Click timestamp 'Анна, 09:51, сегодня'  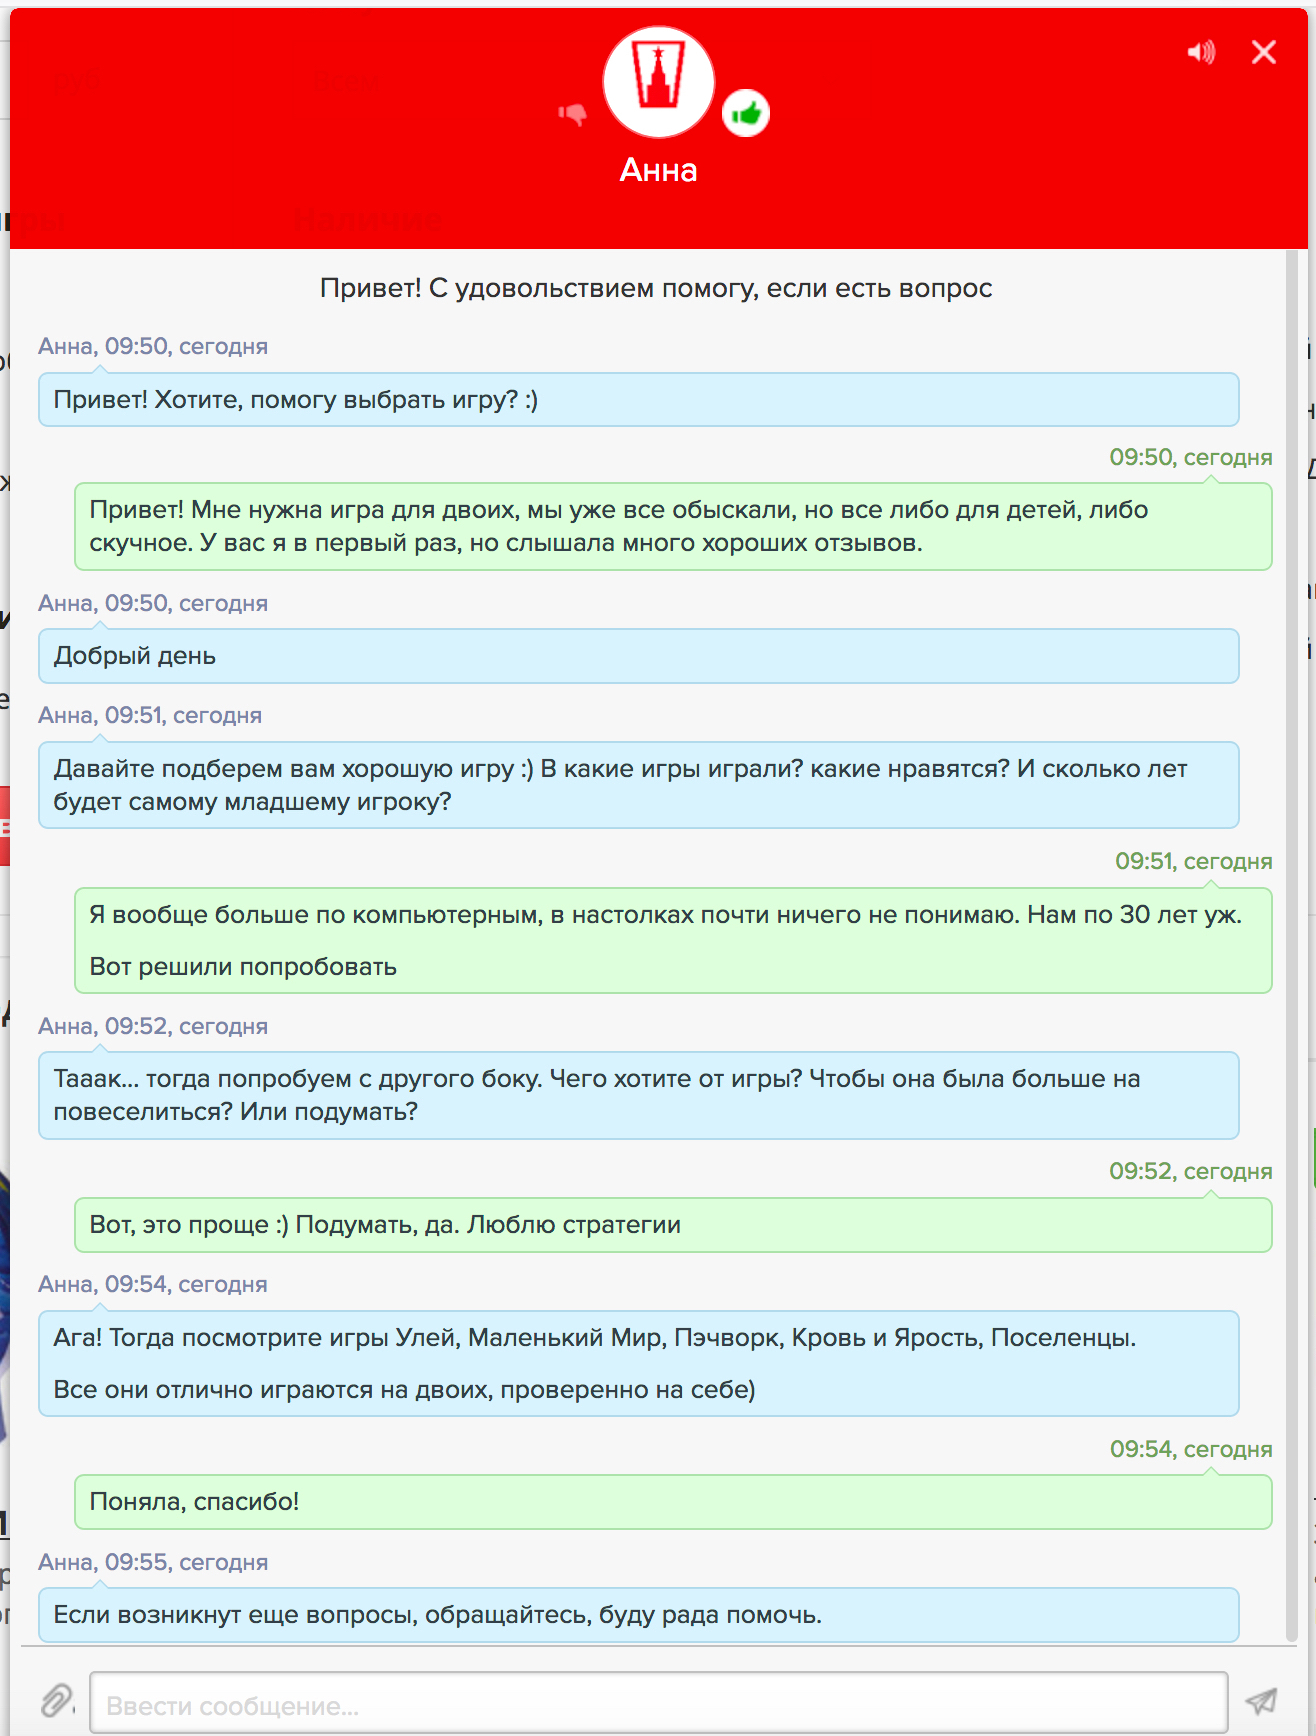[150, 715]
